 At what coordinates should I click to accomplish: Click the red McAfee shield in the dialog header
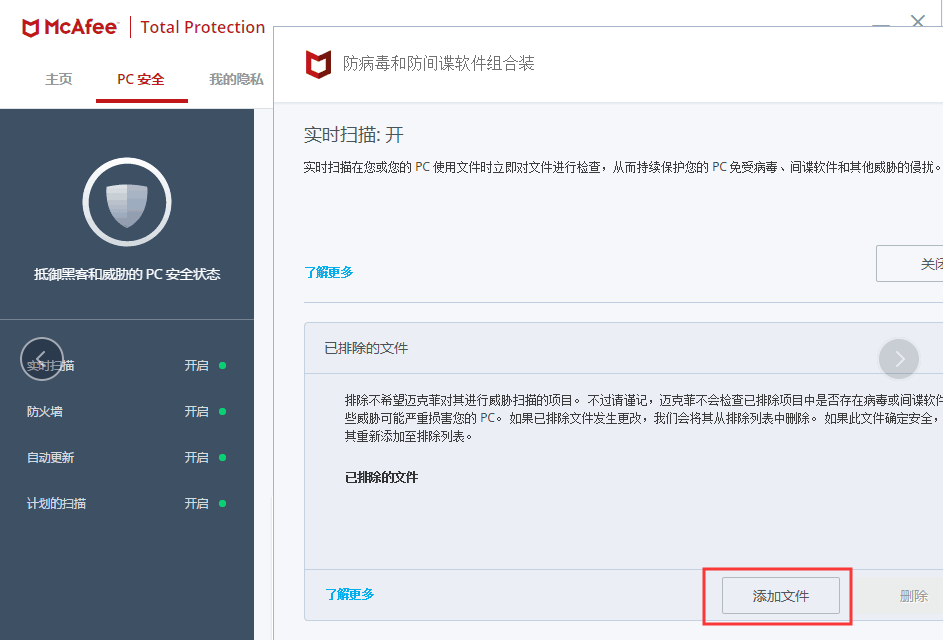click(x=318, y=64)
